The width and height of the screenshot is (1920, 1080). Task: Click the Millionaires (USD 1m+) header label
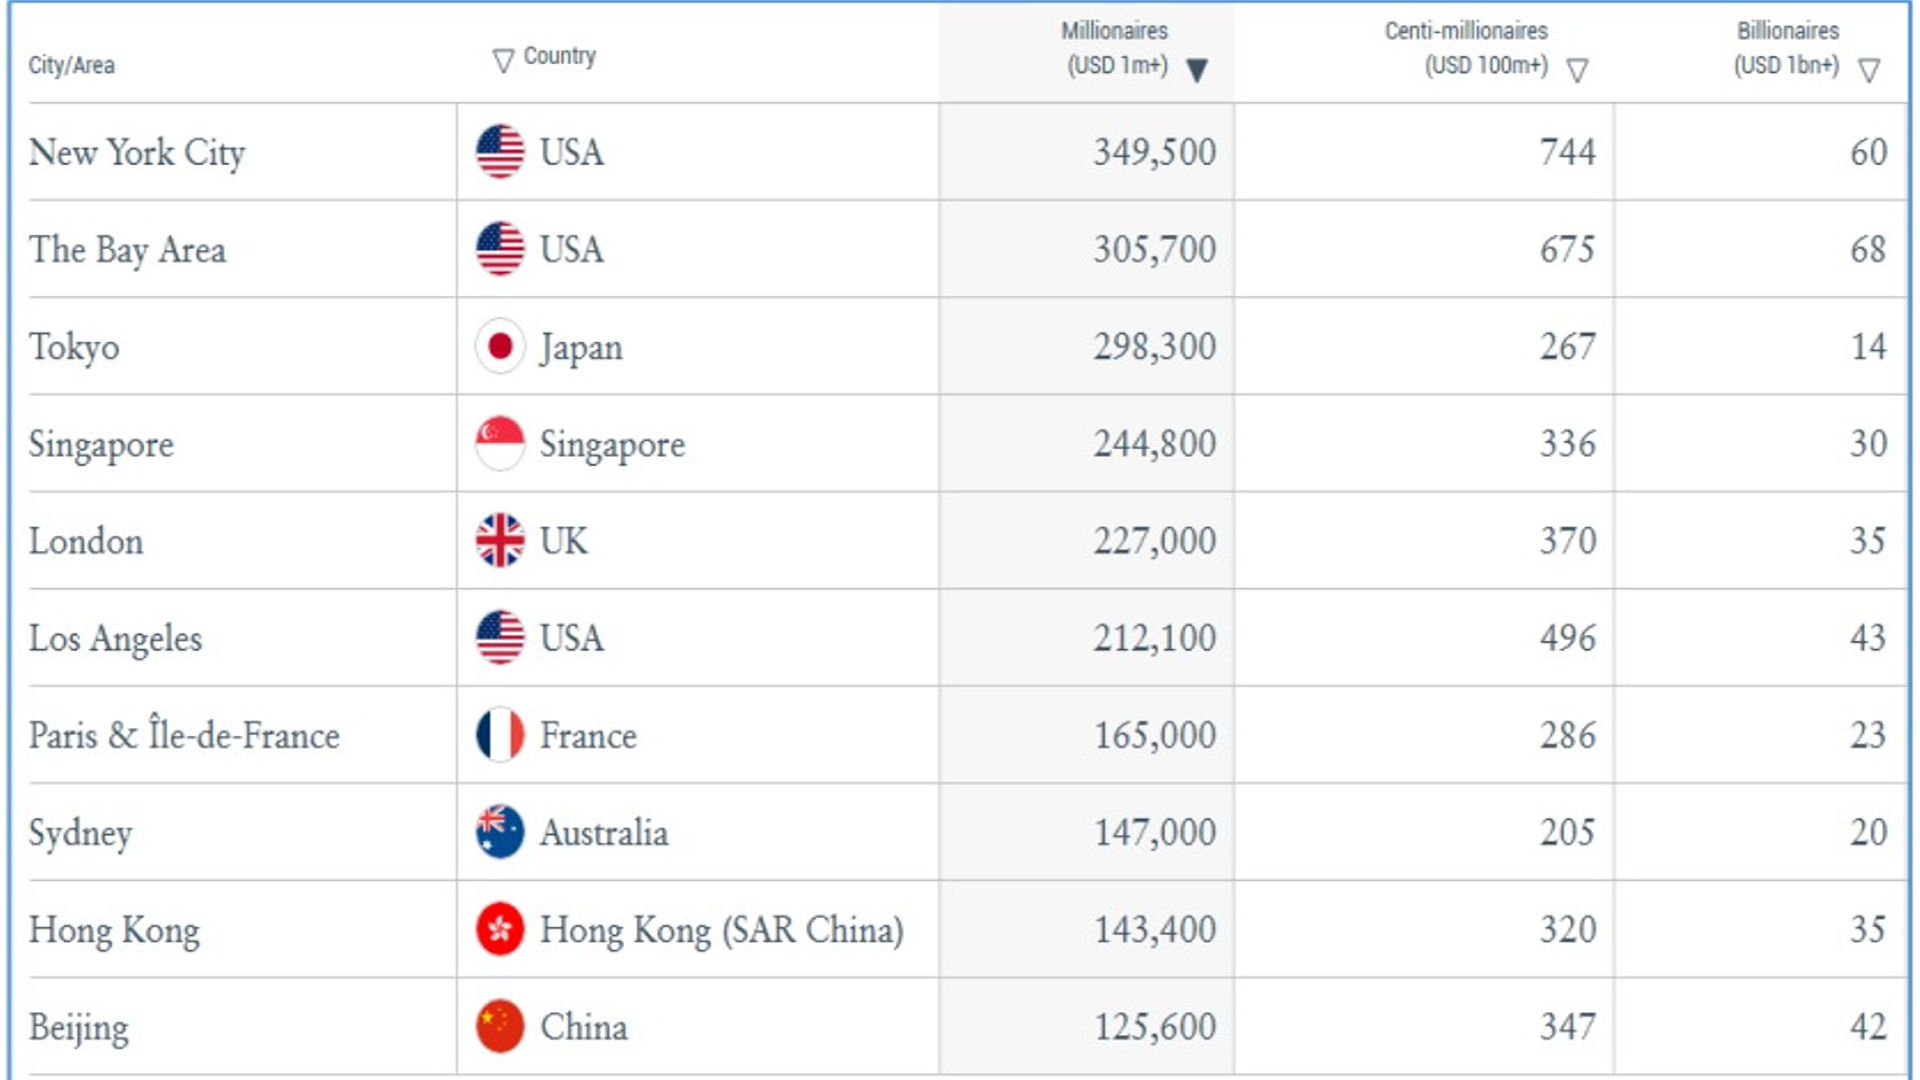pos(1115,48)
